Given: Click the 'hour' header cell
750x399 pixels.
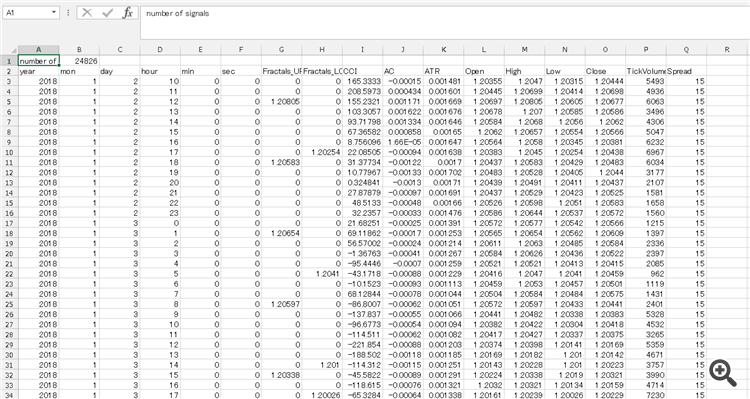Looking at the screenshot, I should [x=160, y=71].
